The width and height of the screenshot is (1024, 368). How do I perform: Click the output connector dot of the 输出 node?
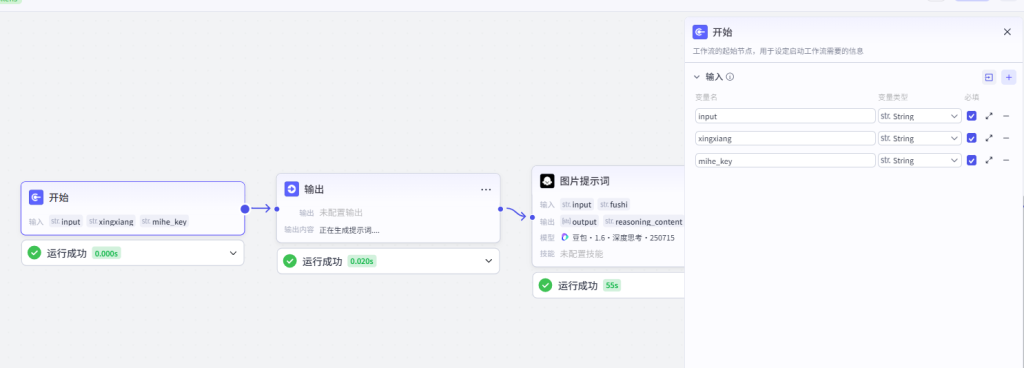coord(500,209)
